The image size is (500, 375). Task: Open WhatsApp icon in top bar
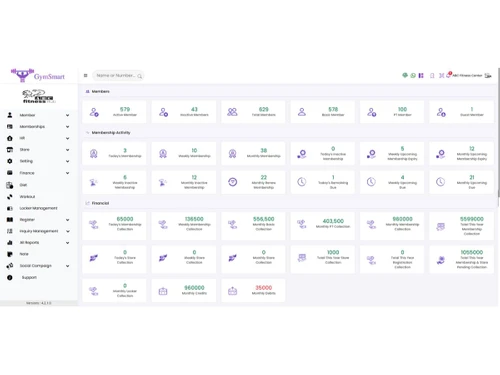(413, 76)
